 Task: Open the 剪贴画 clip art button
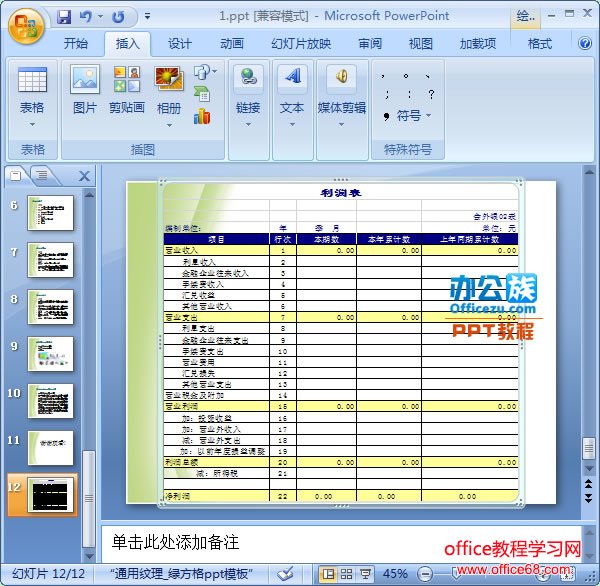click(x=127, y=90)
